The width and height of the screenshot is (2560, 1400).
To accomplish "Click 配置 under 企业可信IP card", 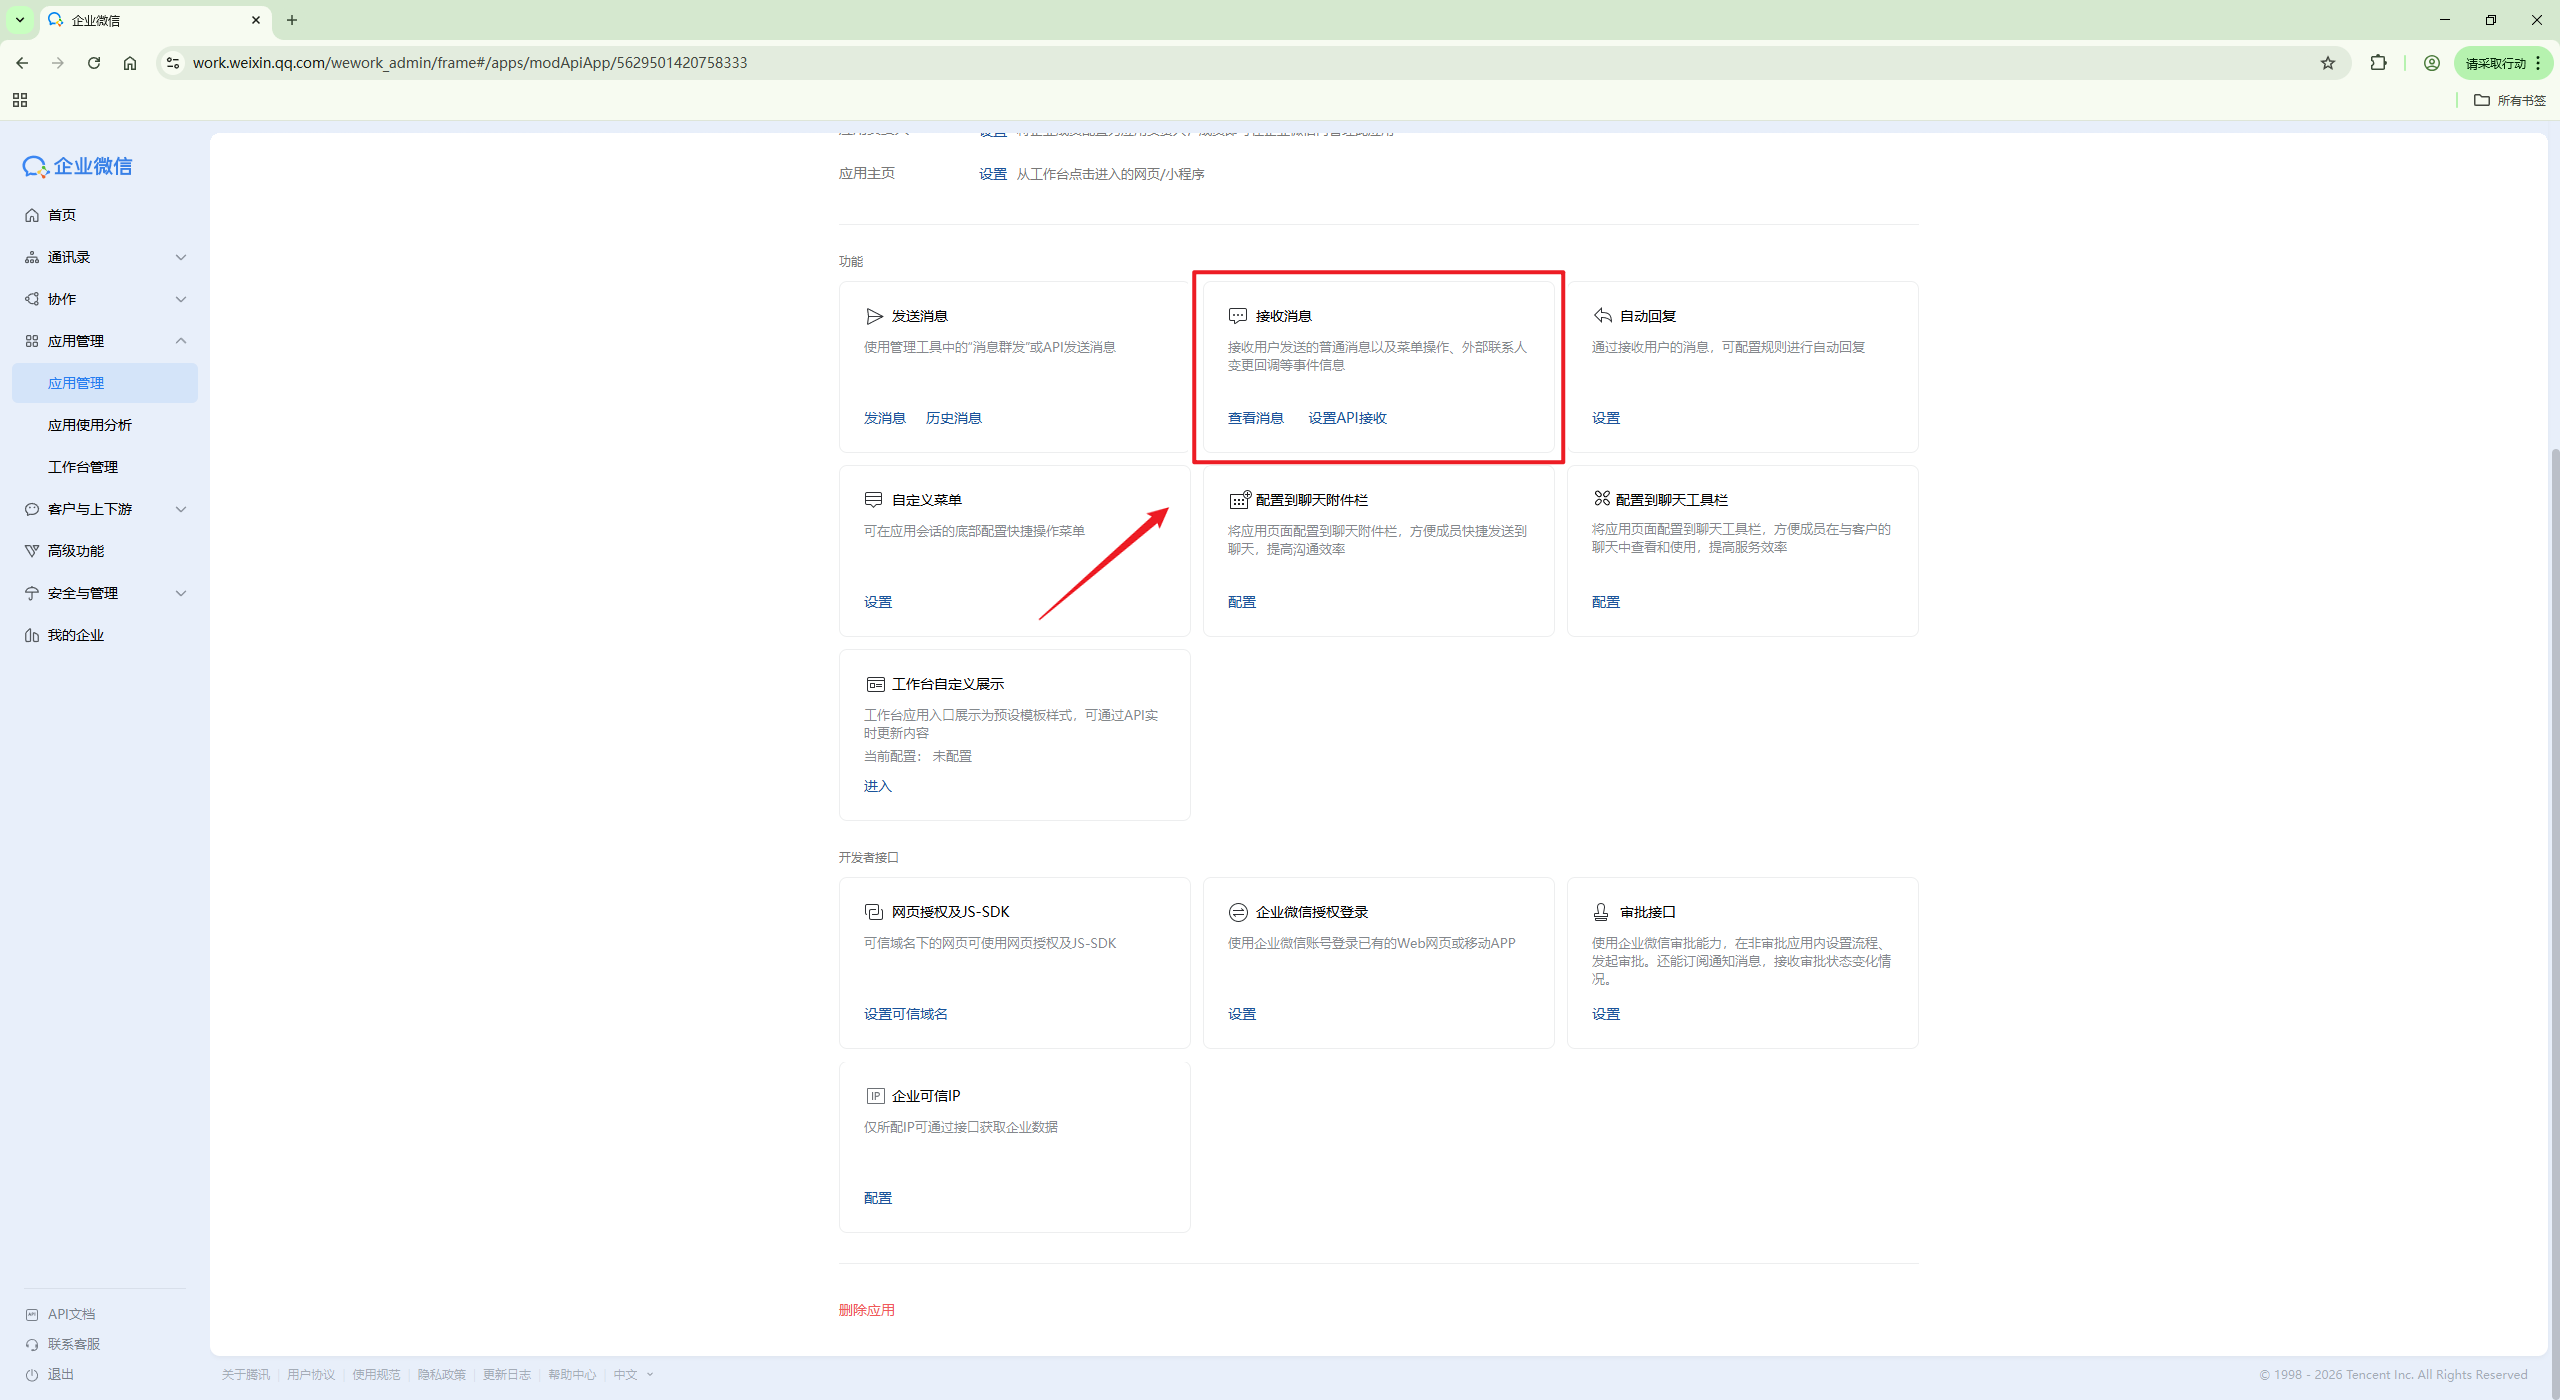I will [x=878, y=1198].
